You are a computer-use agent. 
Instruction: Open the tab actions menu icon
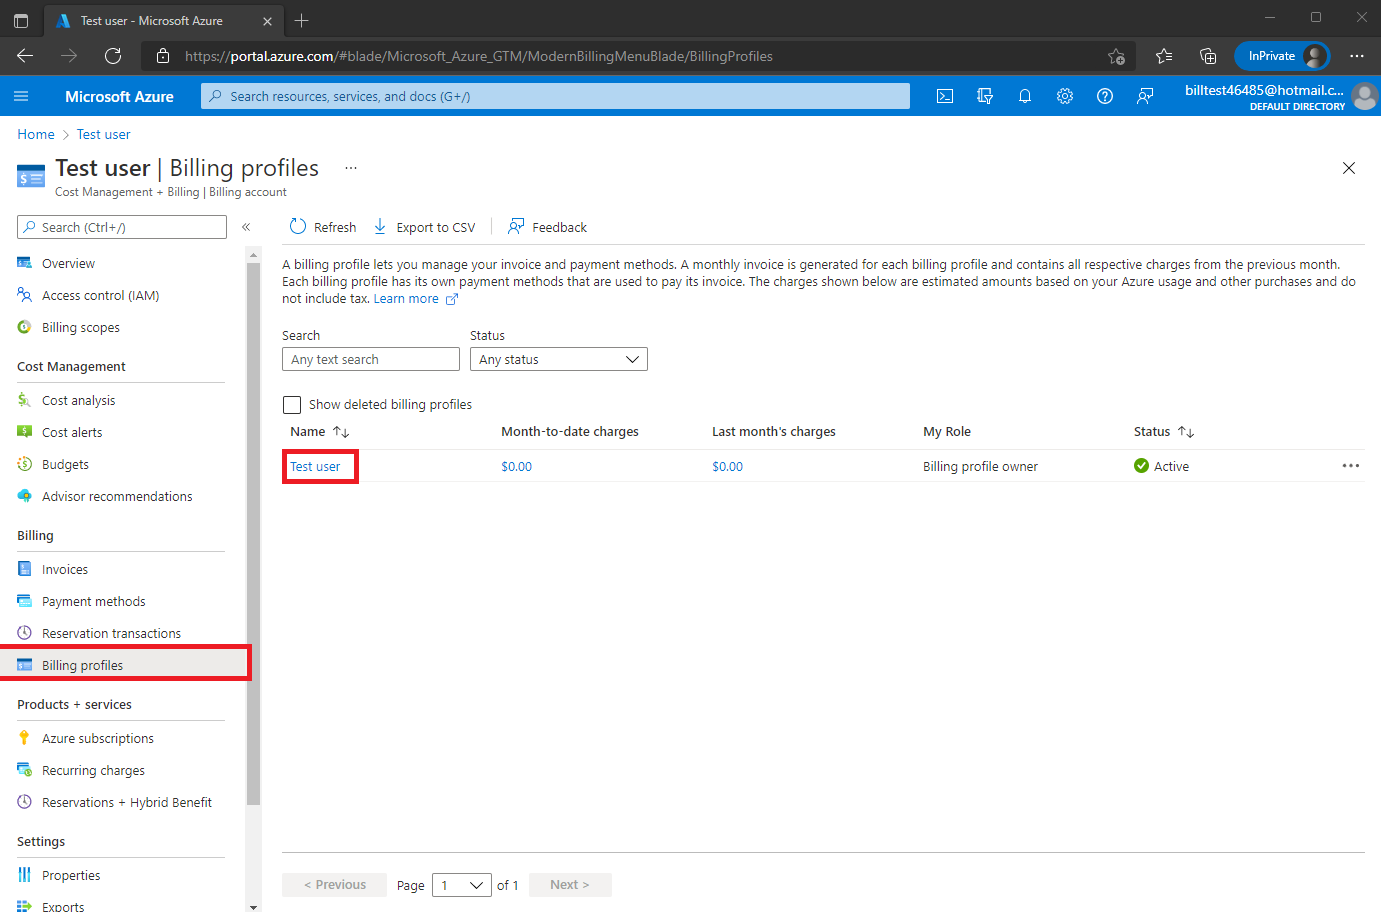click(21, 20)
